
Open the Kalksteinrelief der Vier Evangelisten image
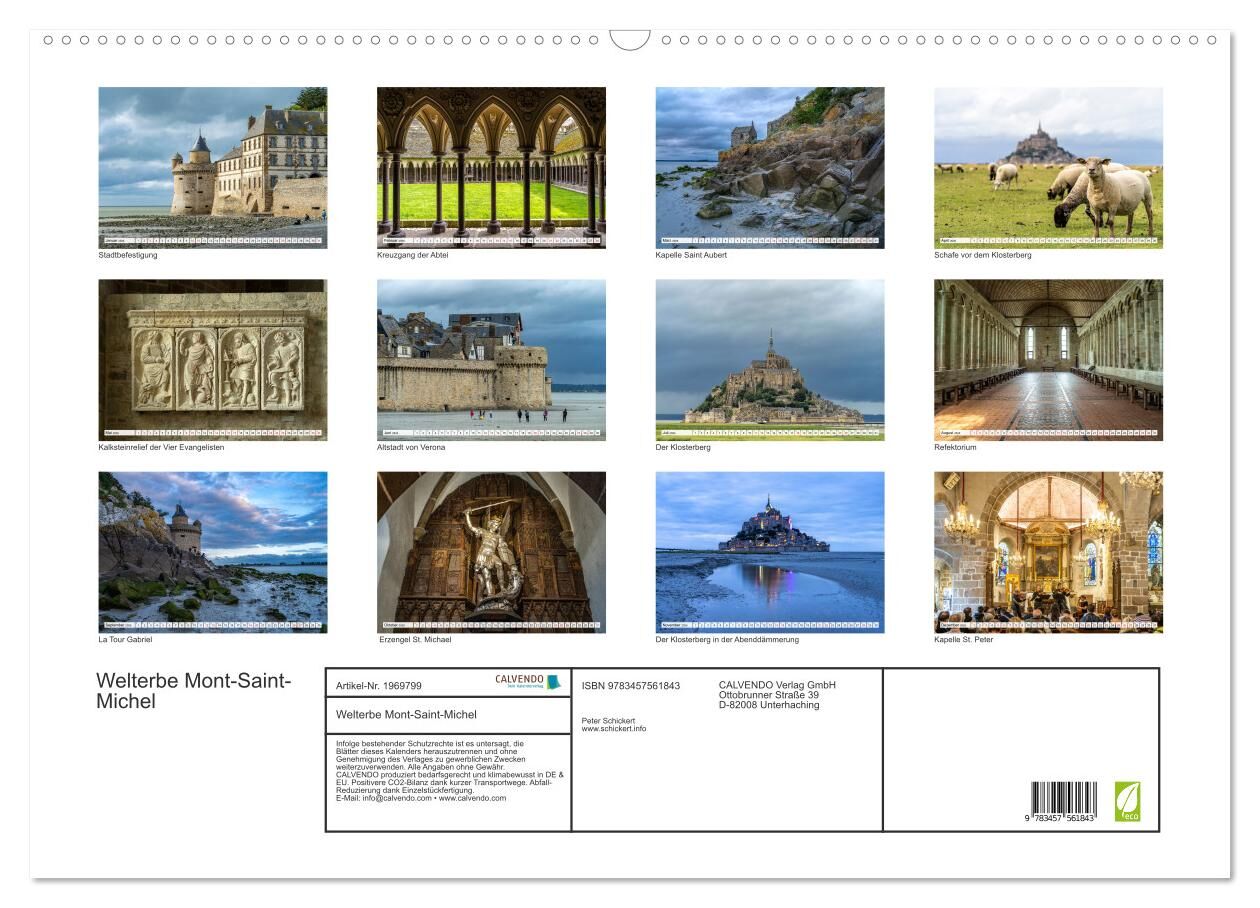click(212, 359)
